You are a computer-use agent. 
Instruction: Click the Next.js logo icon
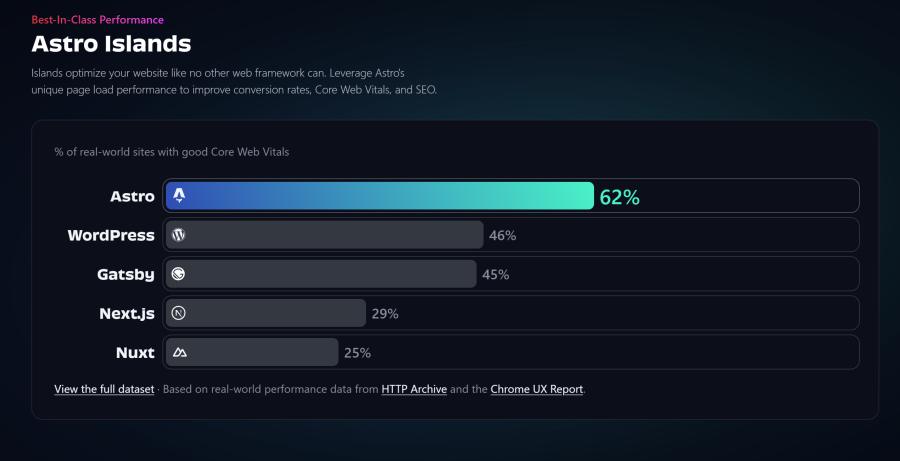tap(179, 313)
